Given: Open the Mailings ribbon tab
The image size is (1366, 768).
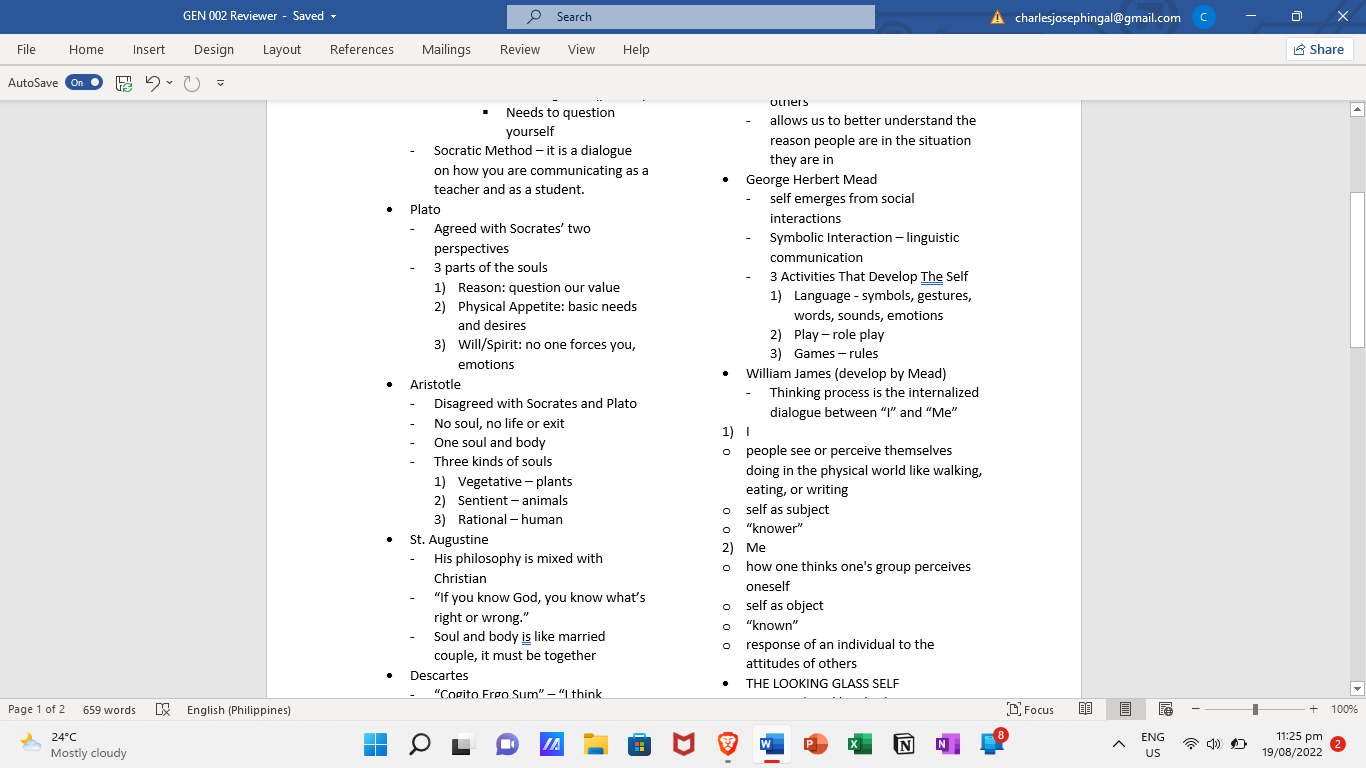Looking at the screenshot, I should 446,49.
